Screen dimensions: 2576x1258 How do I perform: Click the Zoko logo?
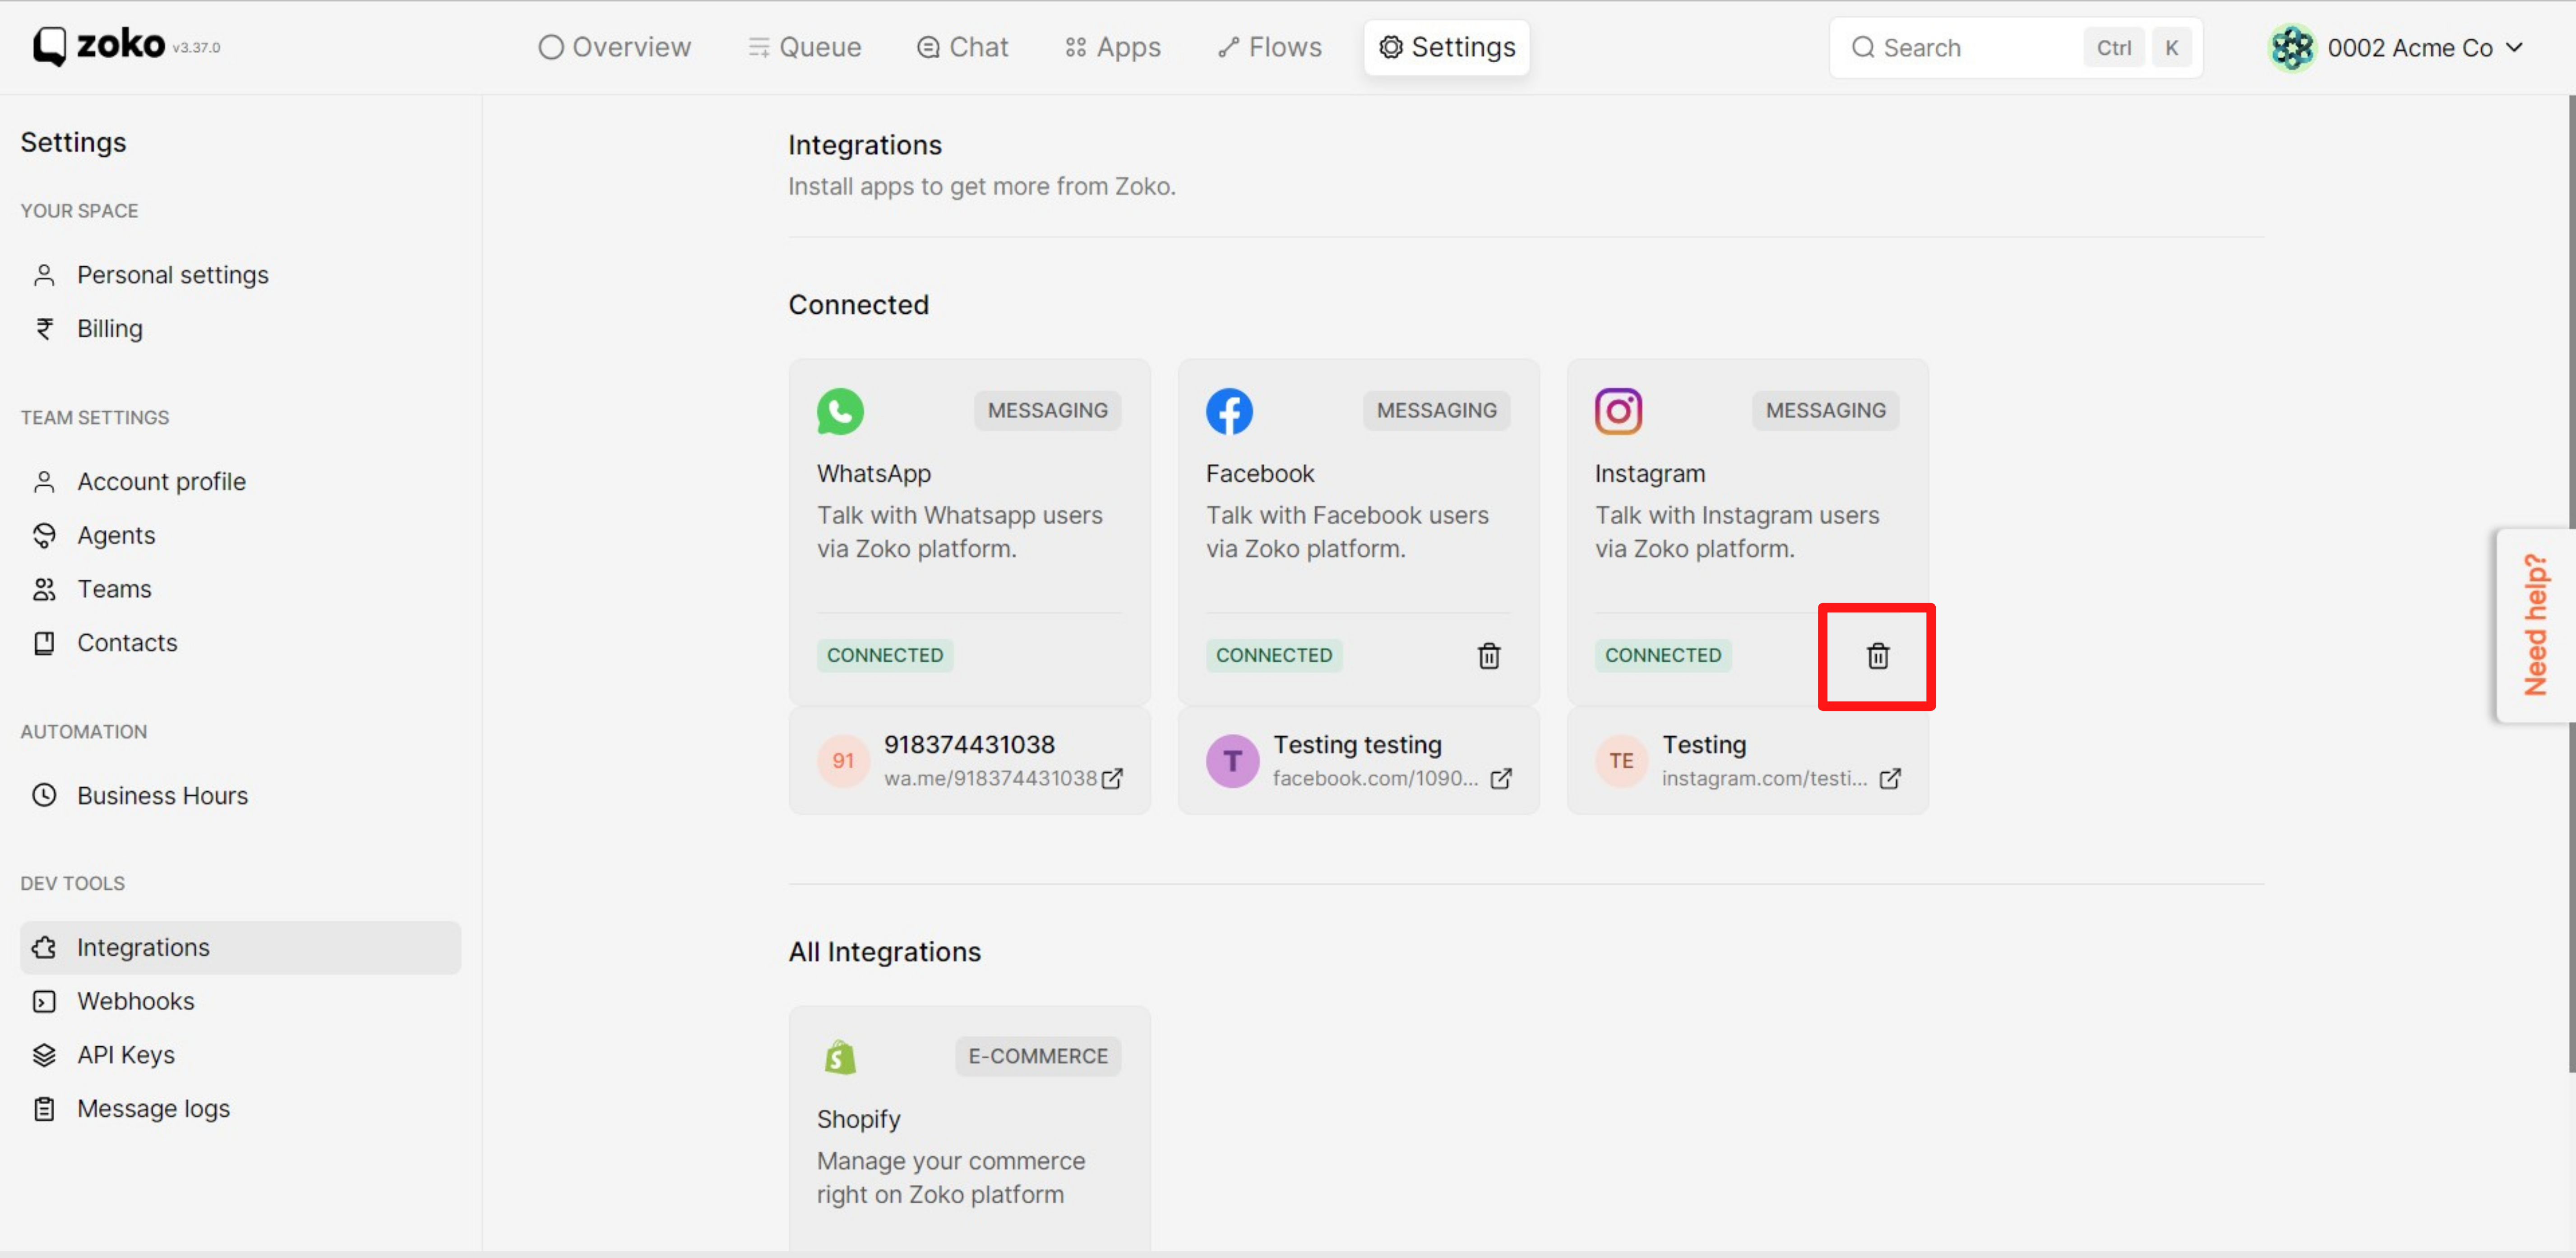(98, 45)
